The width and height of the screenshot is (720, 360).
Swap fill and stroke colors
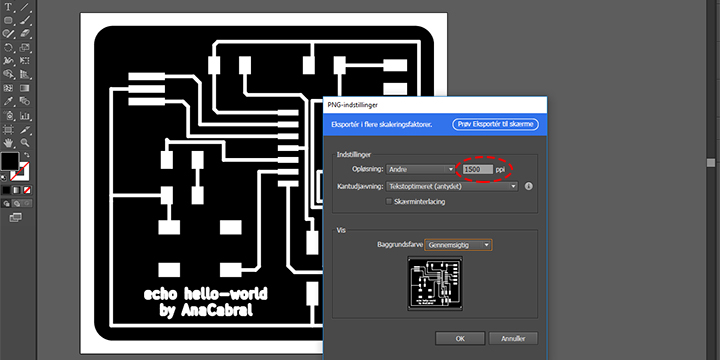click(x=27, y=155)
